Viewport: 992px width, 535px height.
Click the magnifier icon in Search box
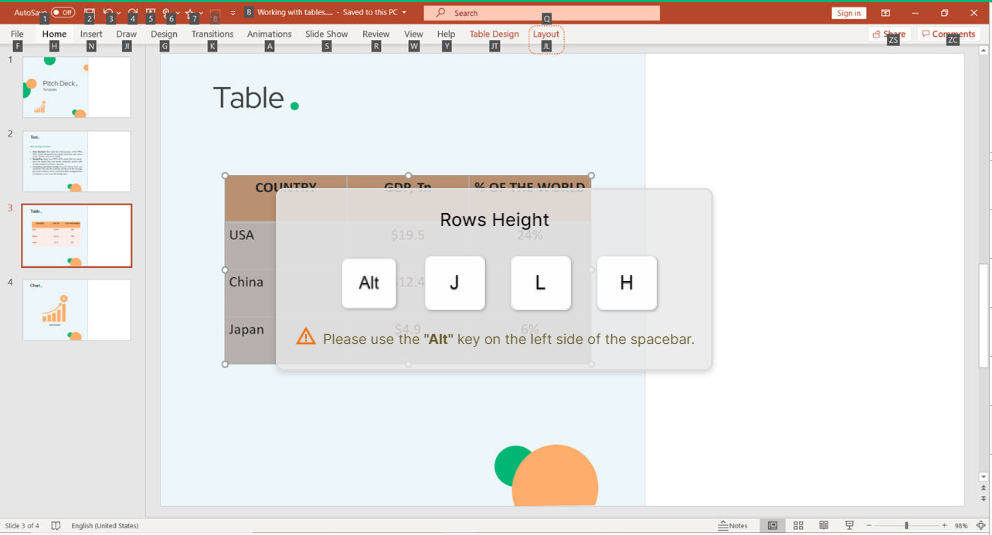(440, 13)
